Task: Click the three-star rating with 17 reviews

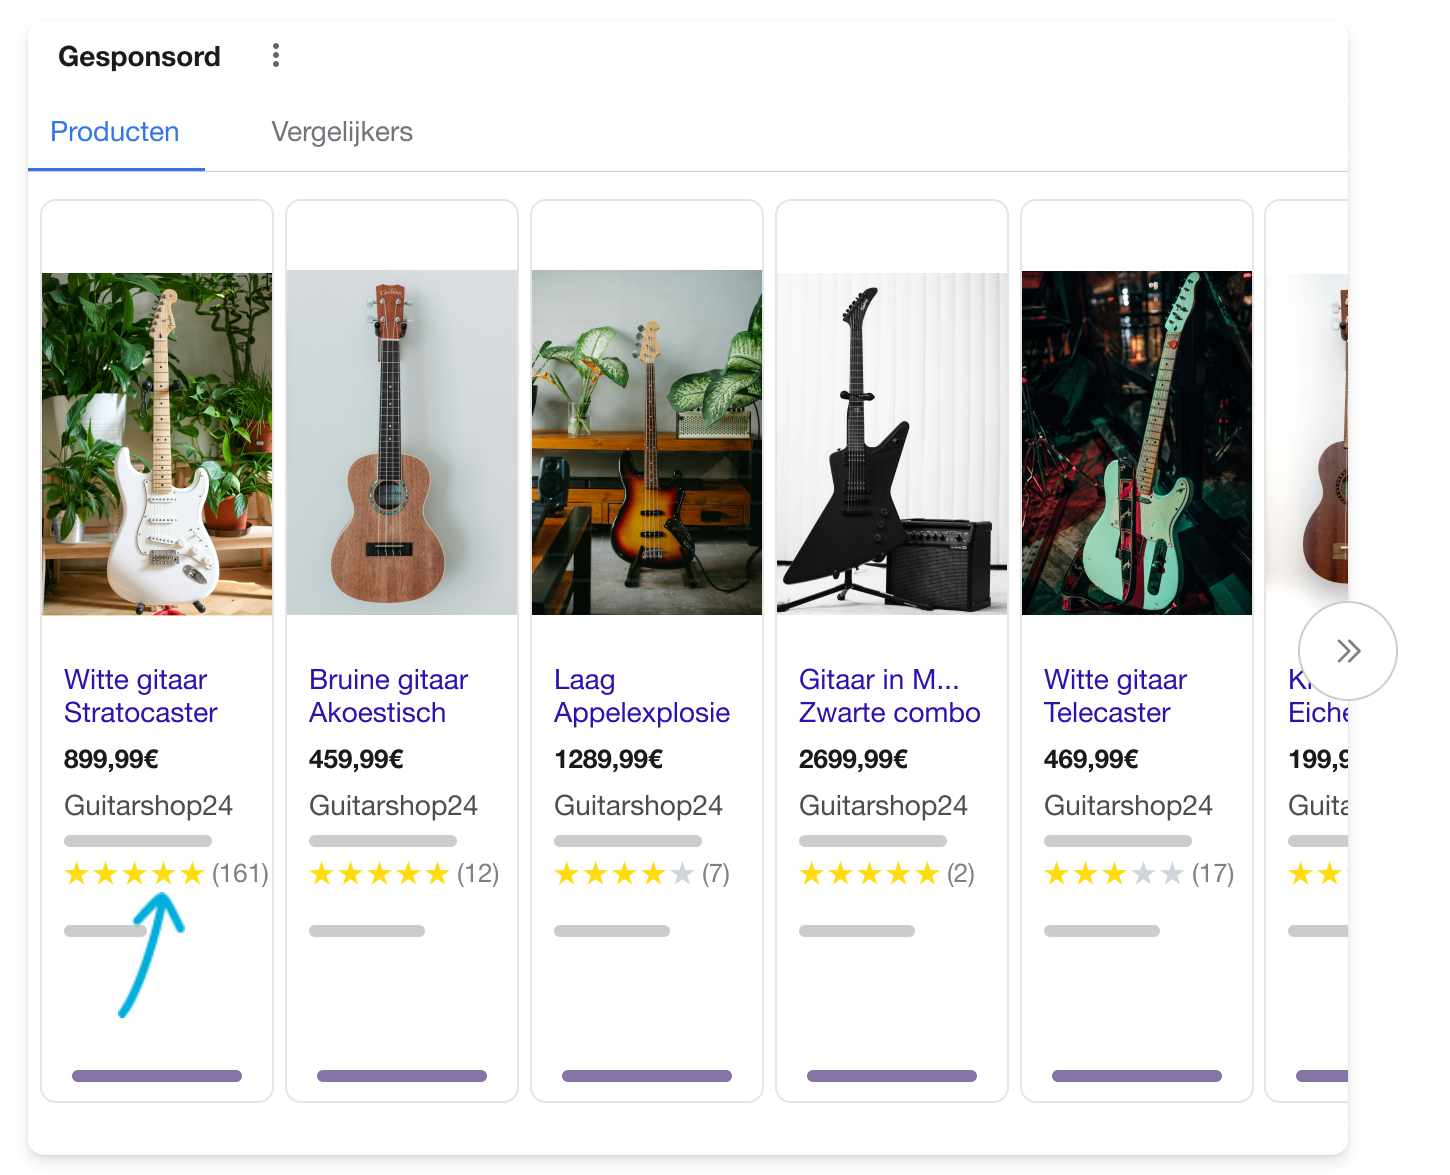Action: [x=1114, y=874]
